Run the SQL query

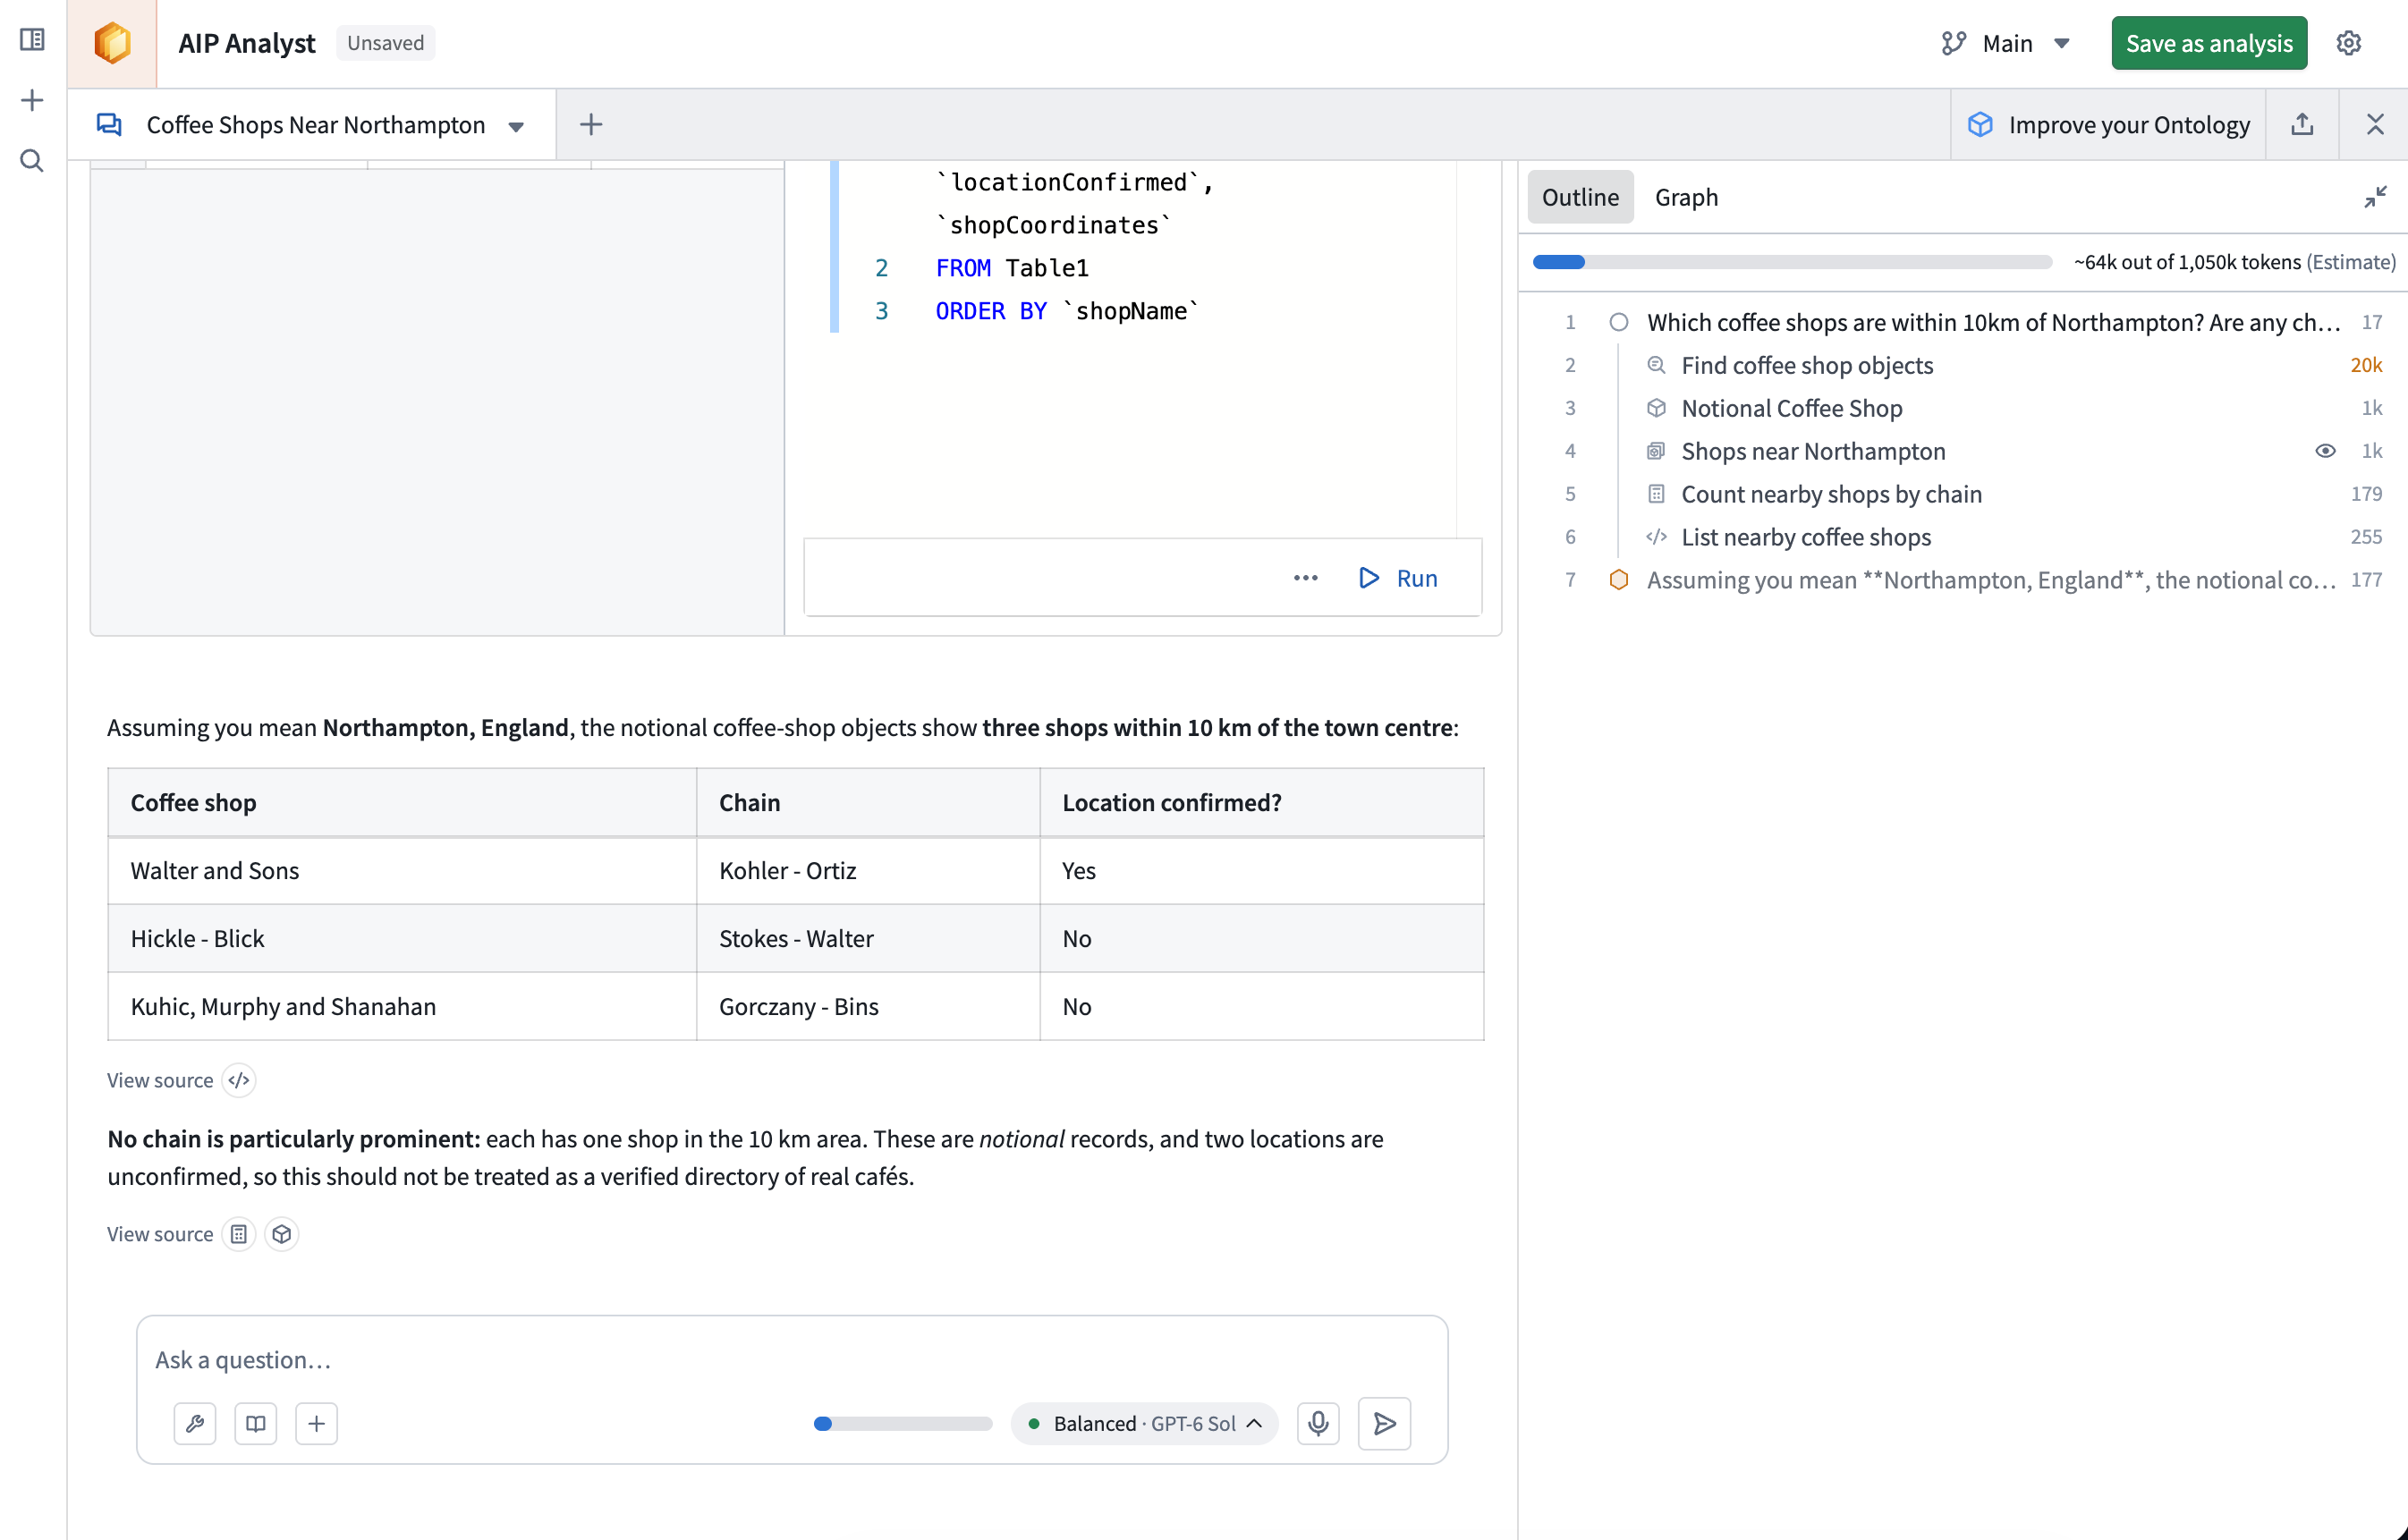click(x=1399, y=578)
